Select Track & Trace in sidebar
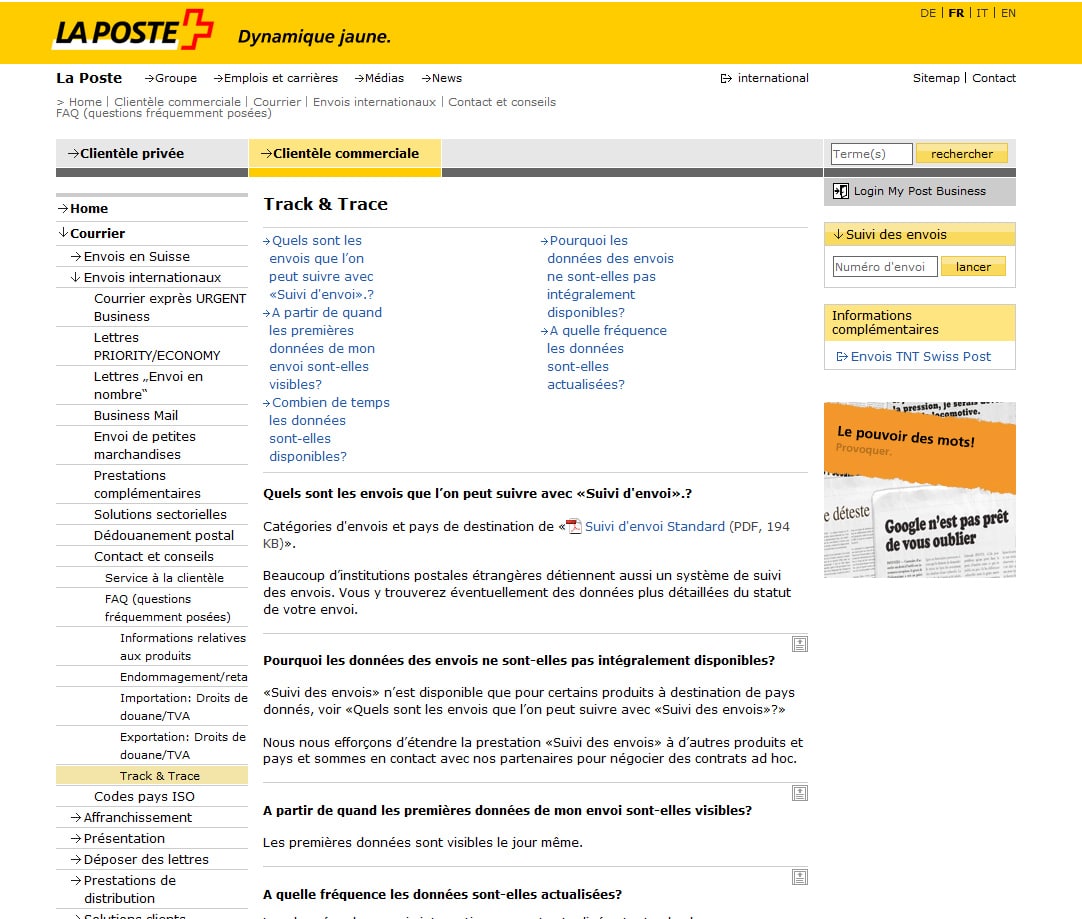The image size is (1082, 919). pyautogui.click(x=152, y=775)
